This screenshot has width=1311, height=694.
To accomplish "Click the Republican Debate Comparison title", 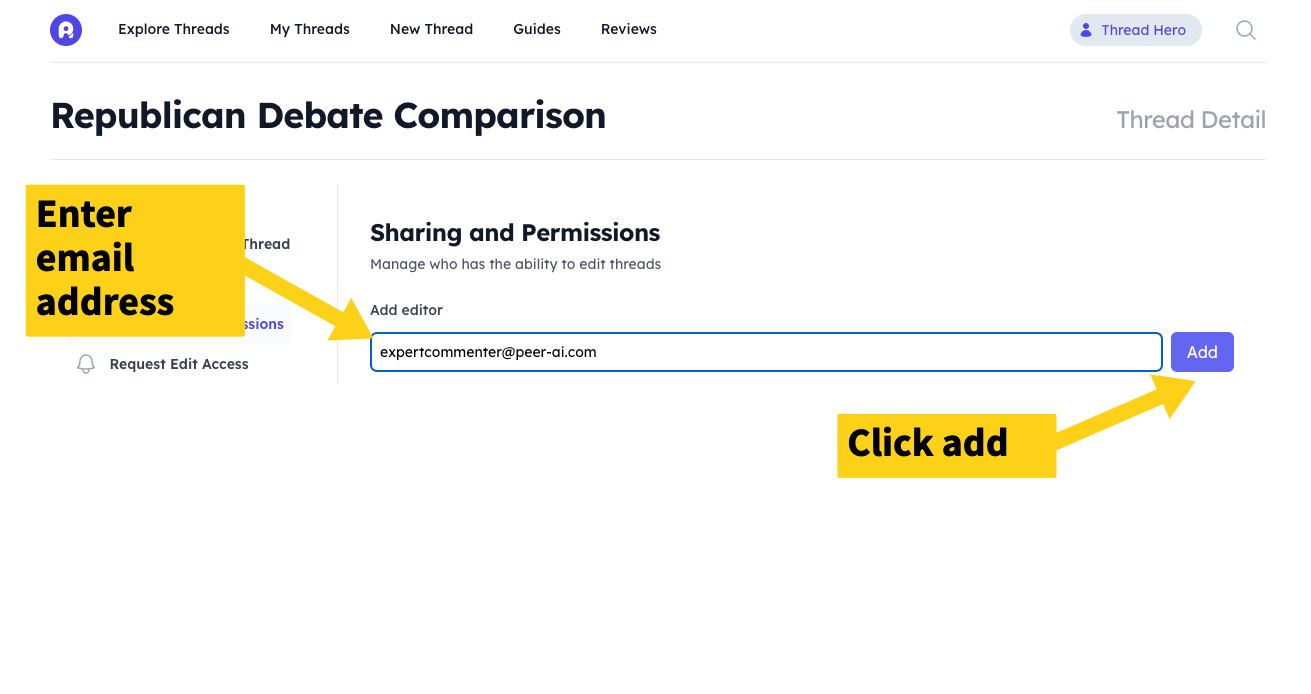I will (328, 116).
